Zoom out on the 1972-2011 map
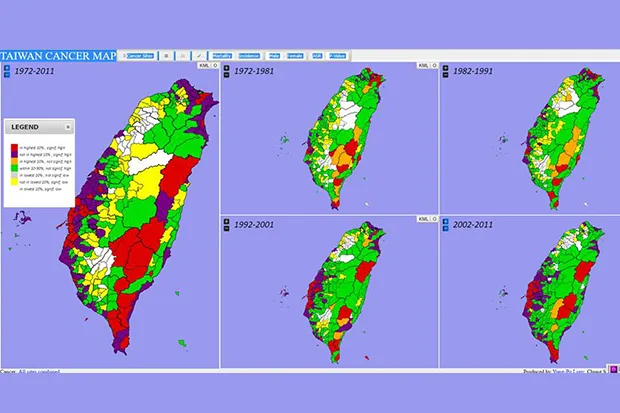The width and height of the screenshot is (620, 413). click(x=7, y=74)
